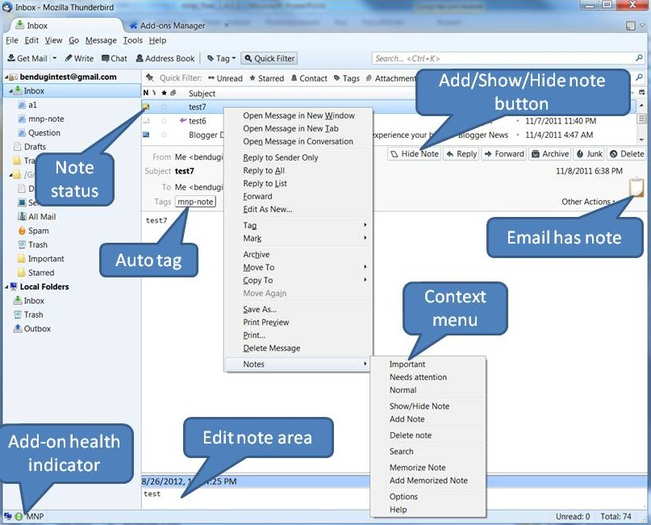Expand the Copy To submenu
Screen dimensions: 651x525
point(299,280)
